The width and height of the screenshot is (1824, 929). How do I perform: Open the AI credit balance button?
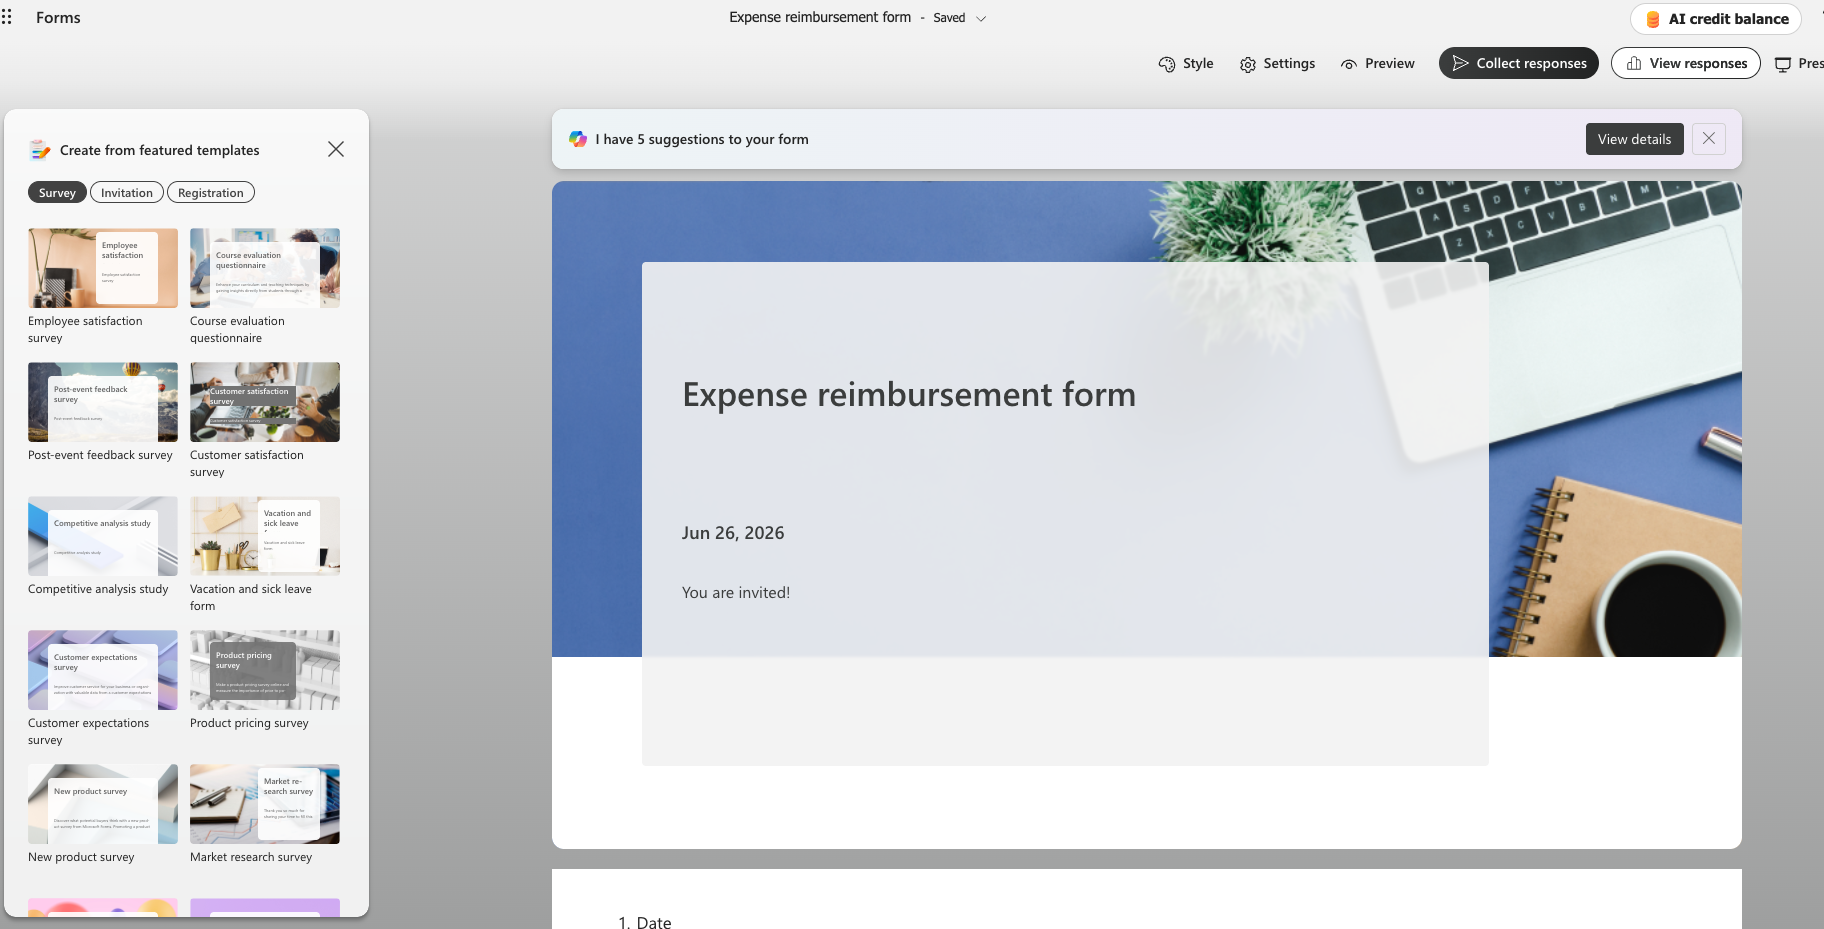tap(1716, 19)
